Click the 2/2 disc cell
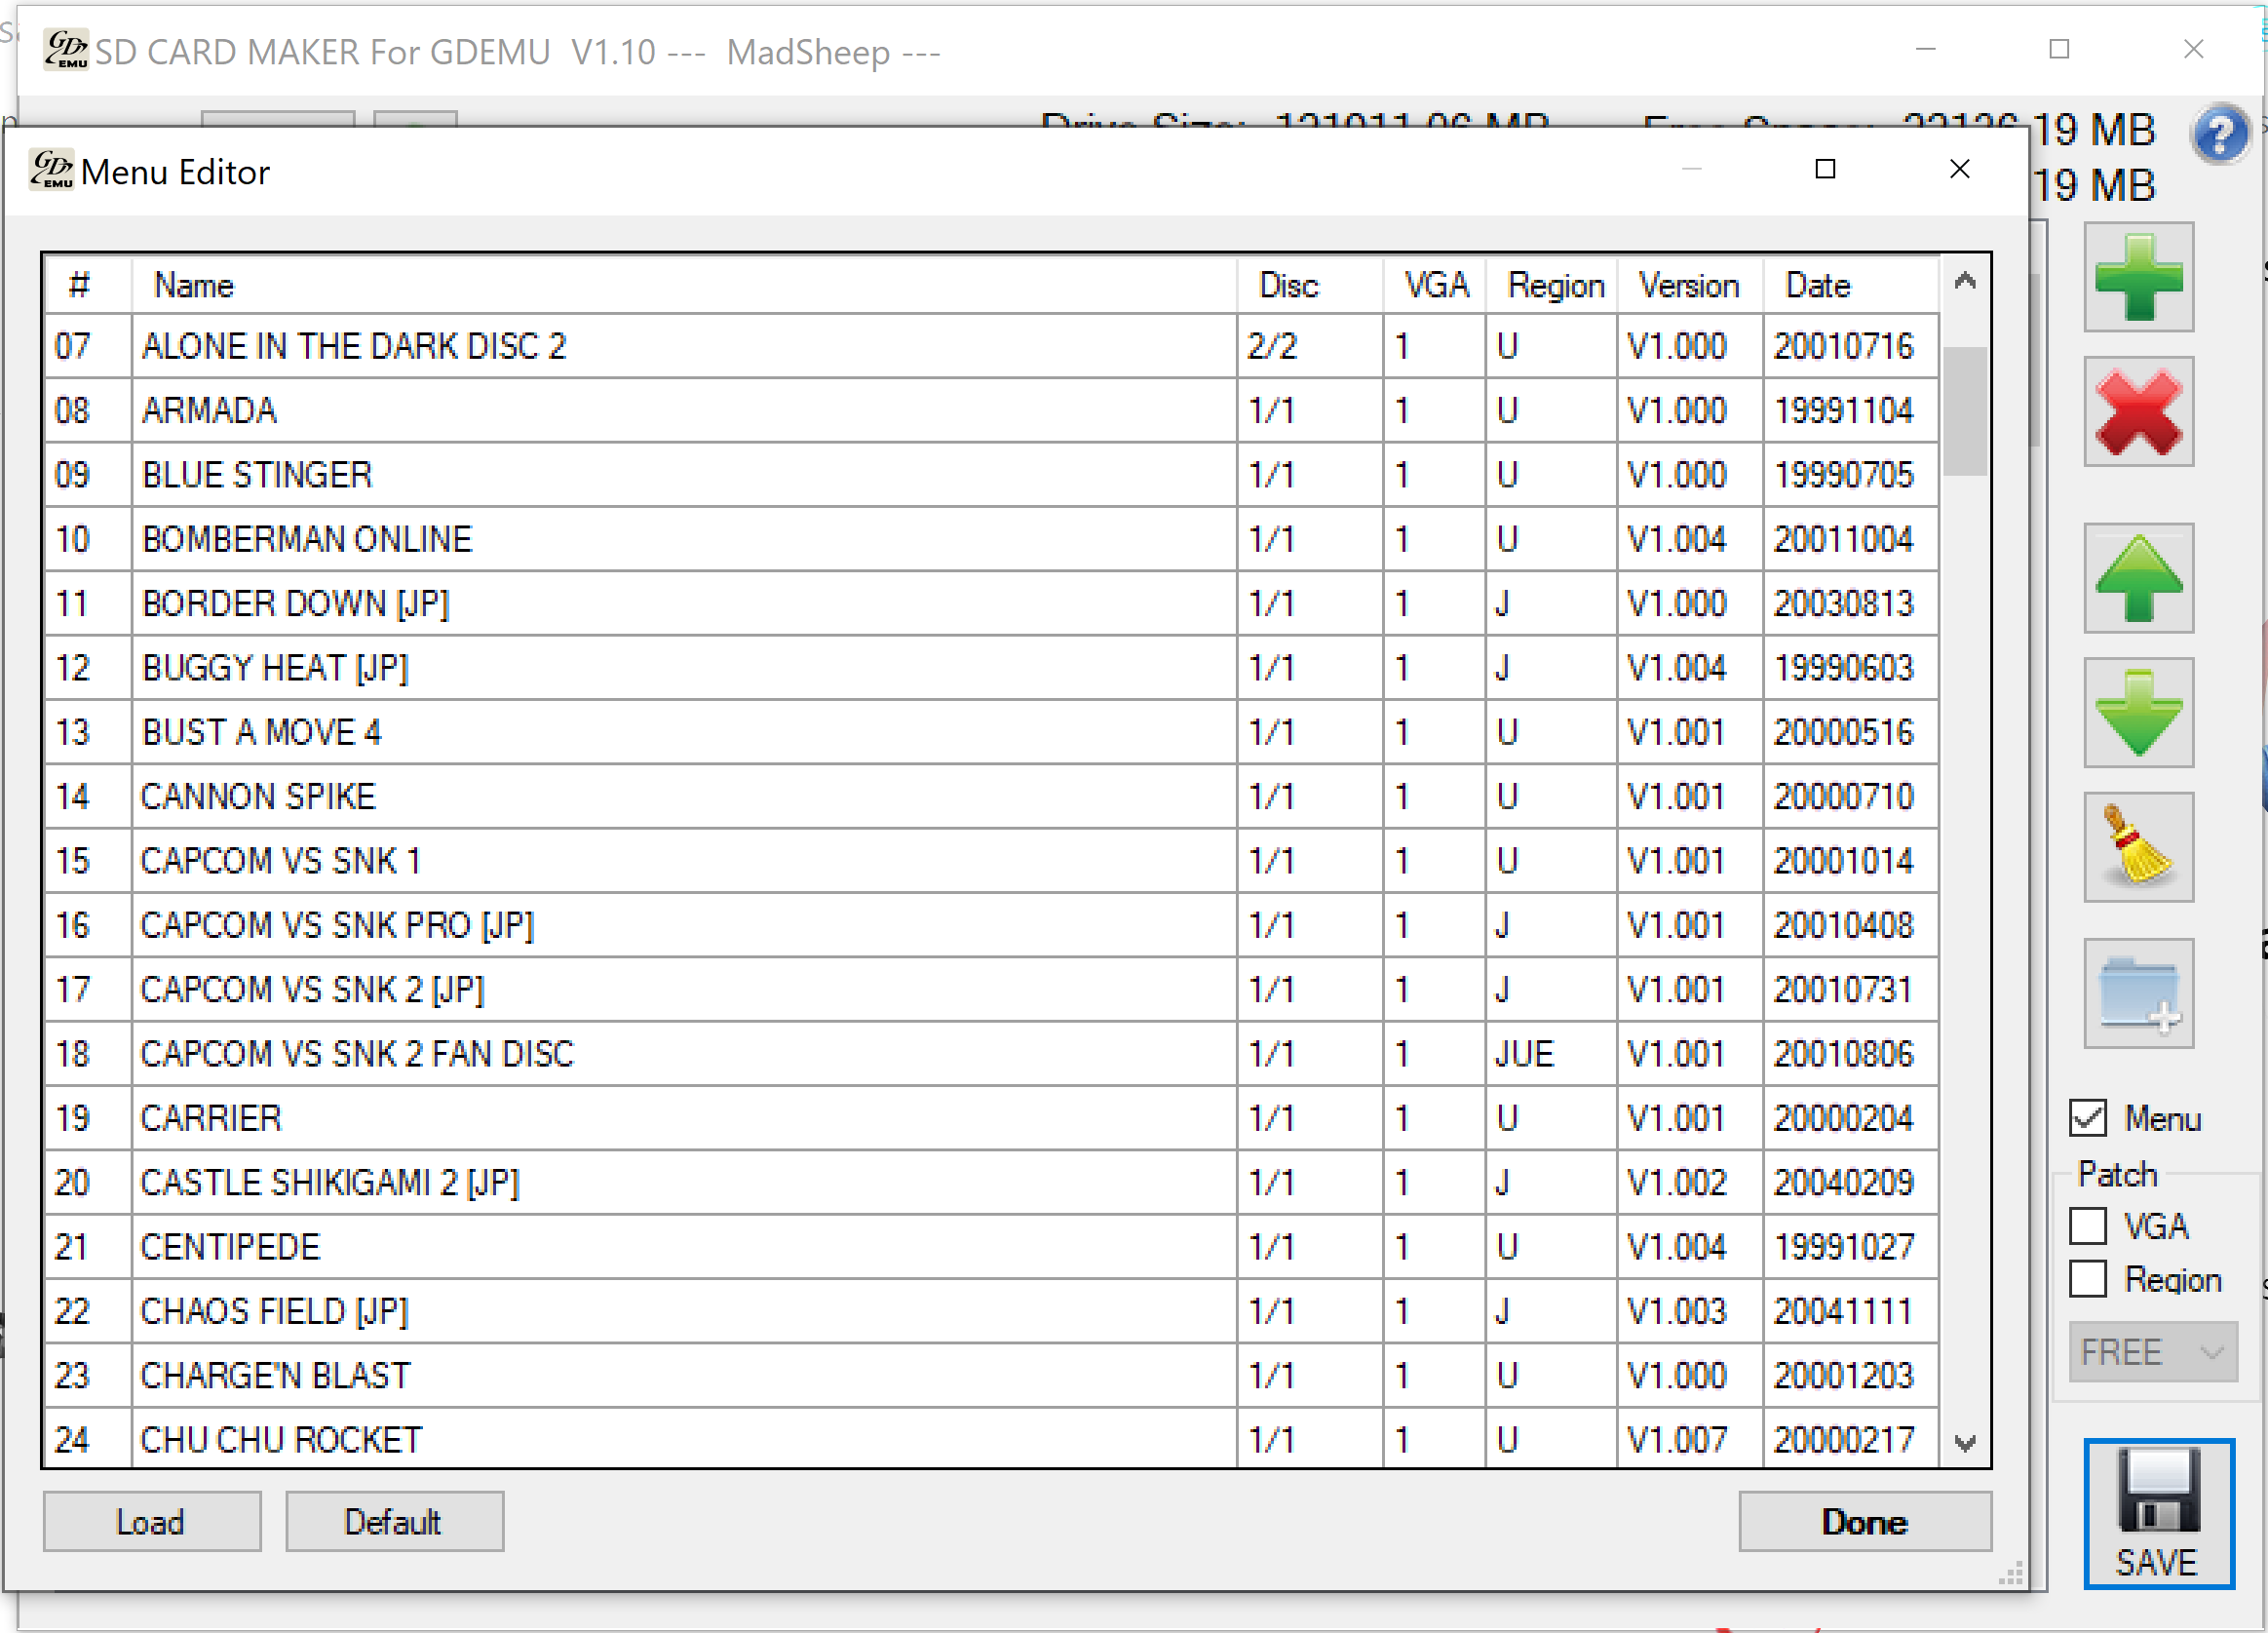This screenshot has height=1633, width=2268. coord(1310,346)
